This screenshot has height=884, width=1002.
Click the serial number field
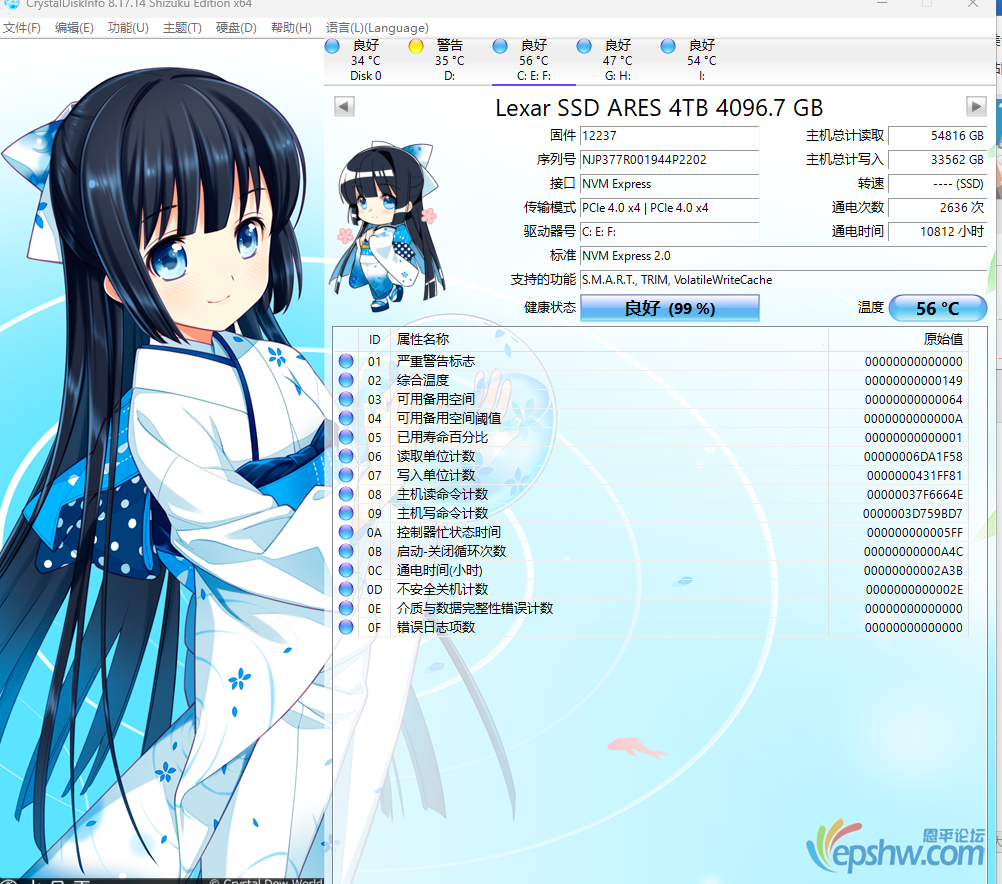pyautogui.click(x=668, y=159)
